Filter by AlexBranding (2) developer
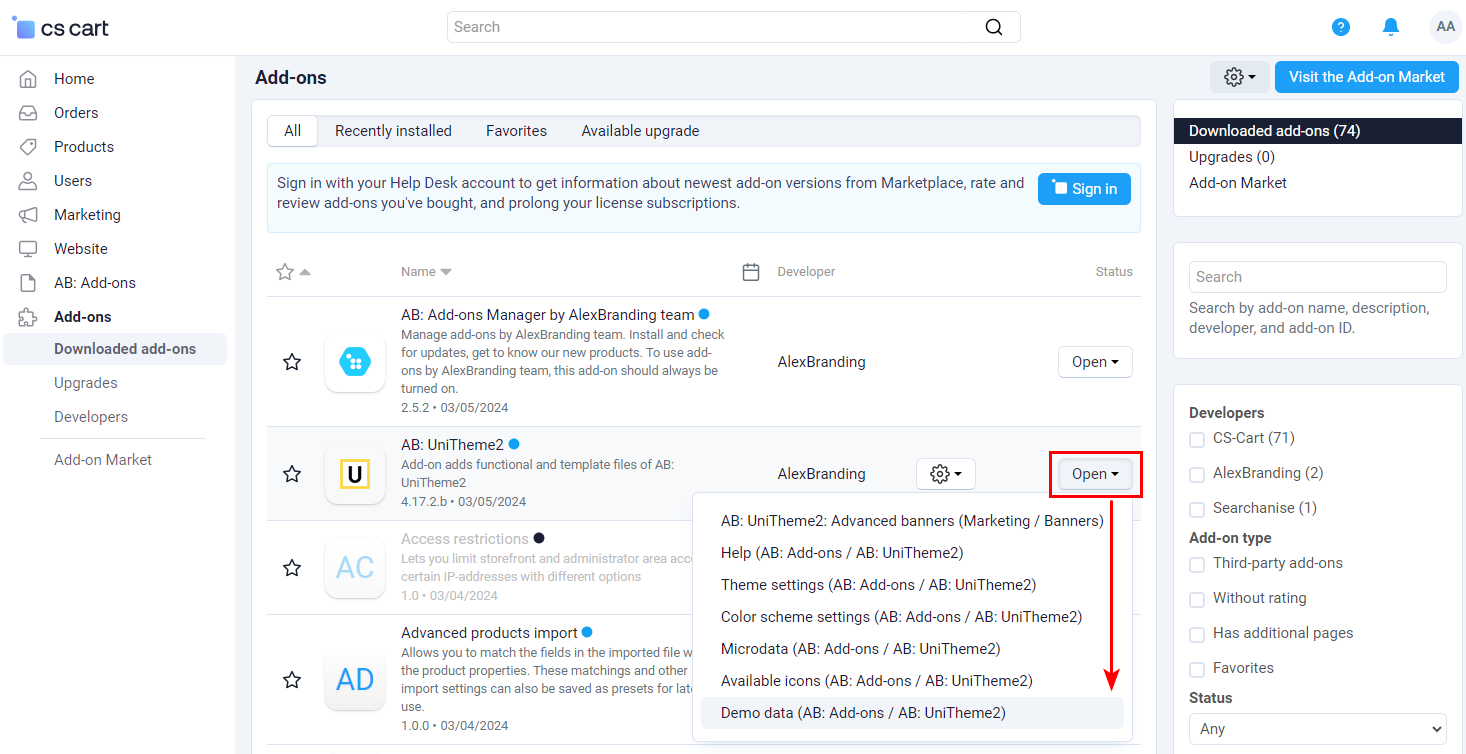Screen dimensions: 1466x754 (1197, 475)
